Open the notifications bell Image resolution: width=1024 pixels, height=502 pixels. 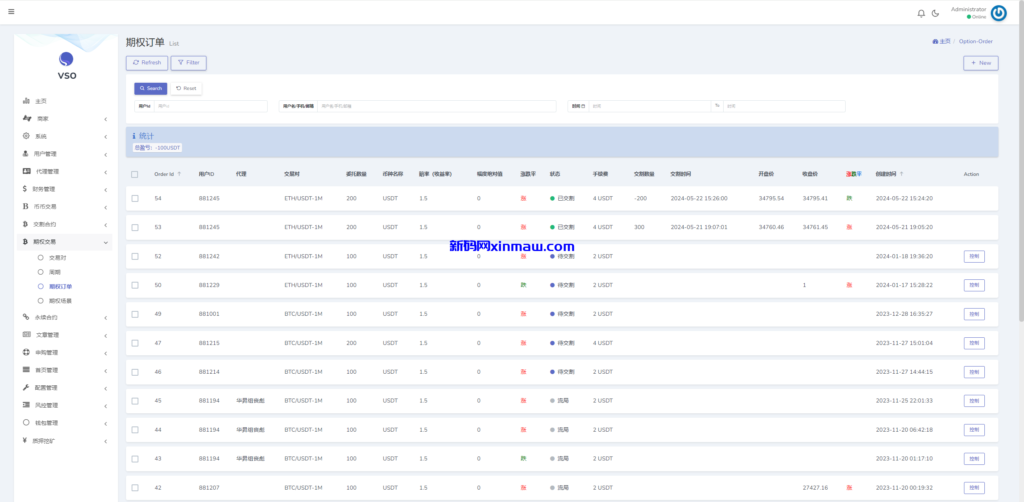(x=921, y=13)
